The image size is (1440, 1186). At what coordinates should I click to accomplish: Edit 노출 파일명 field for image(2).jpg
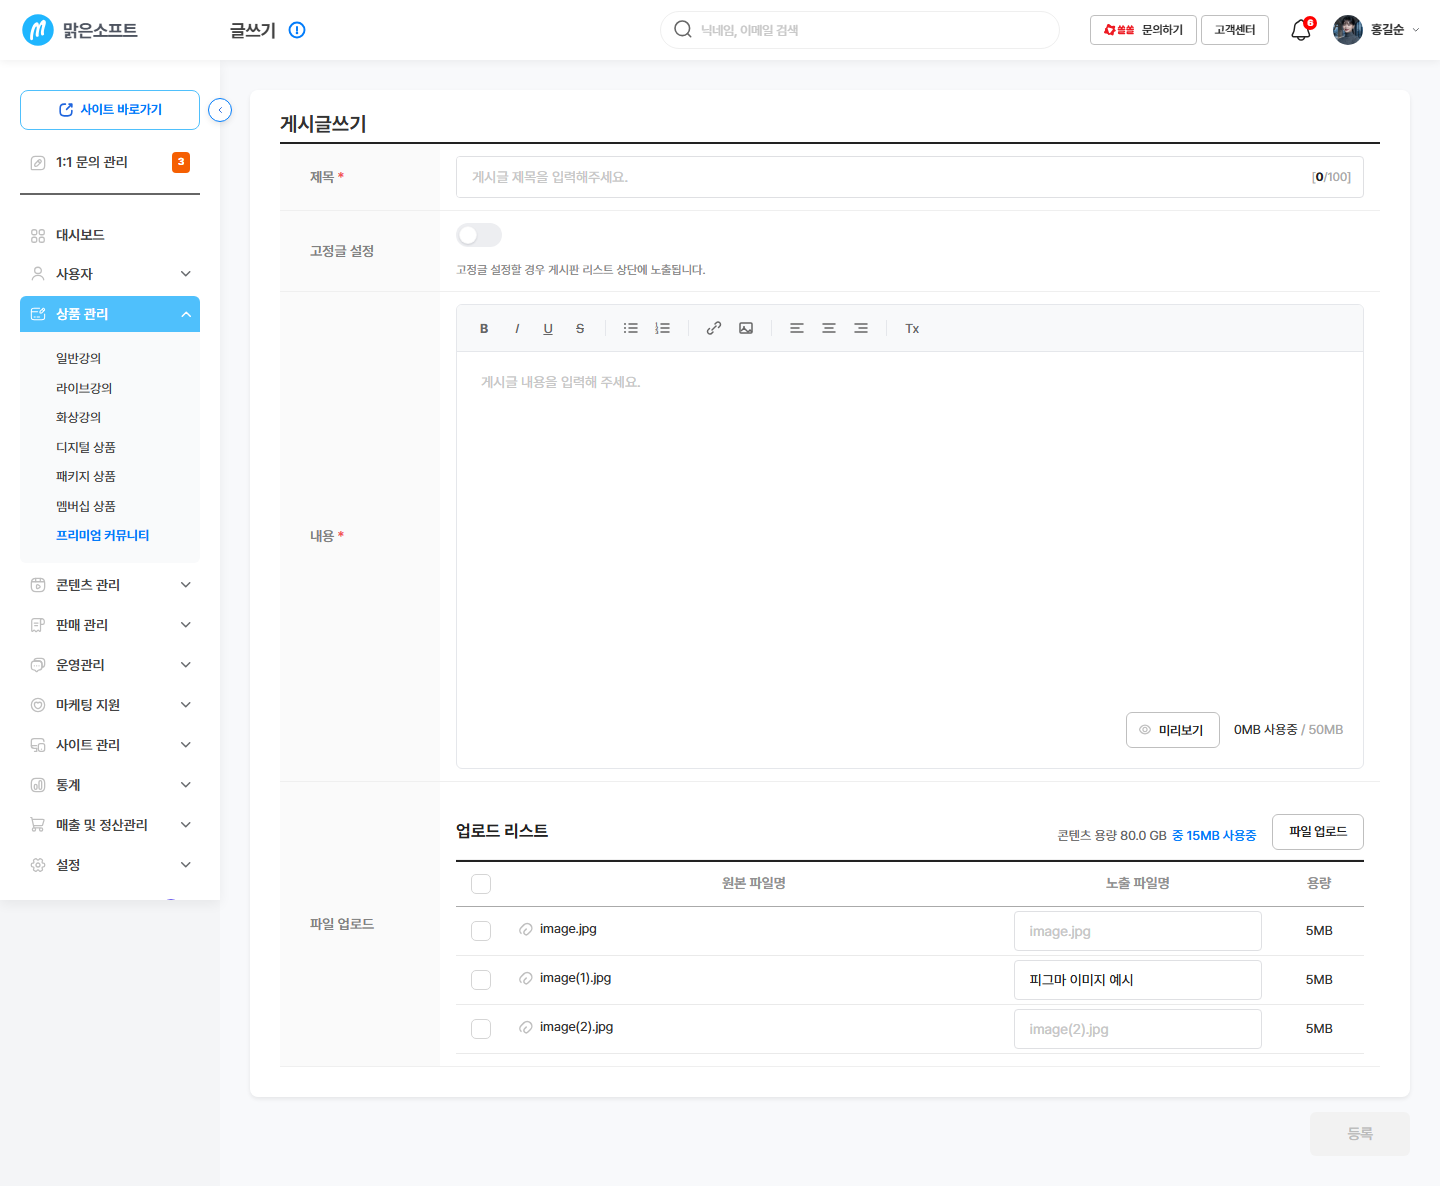(1138, 1029)
